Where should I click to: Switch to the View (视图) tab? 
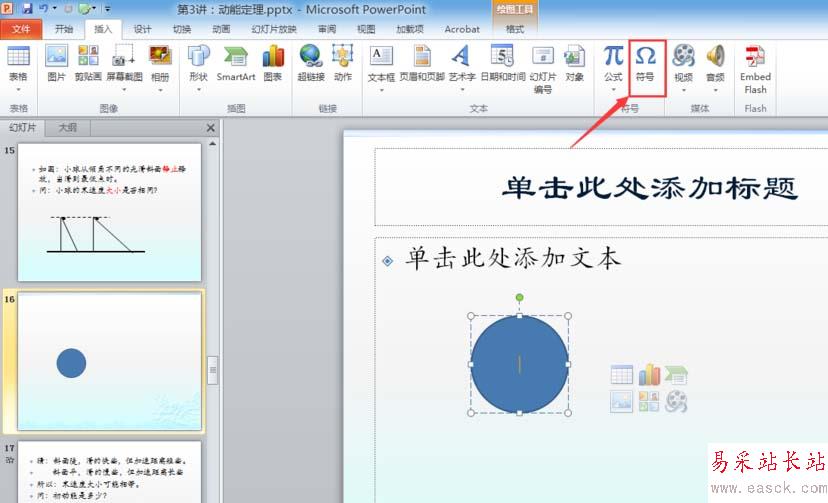pyautogui.click(x=366, y=29)
